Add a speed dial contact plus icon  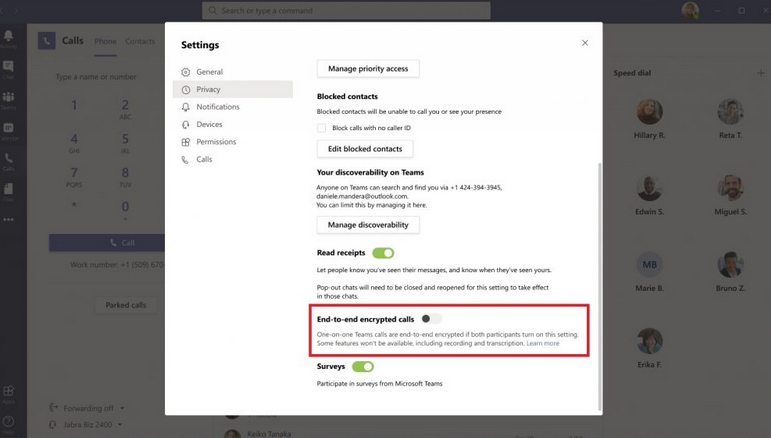coord(761,73)
